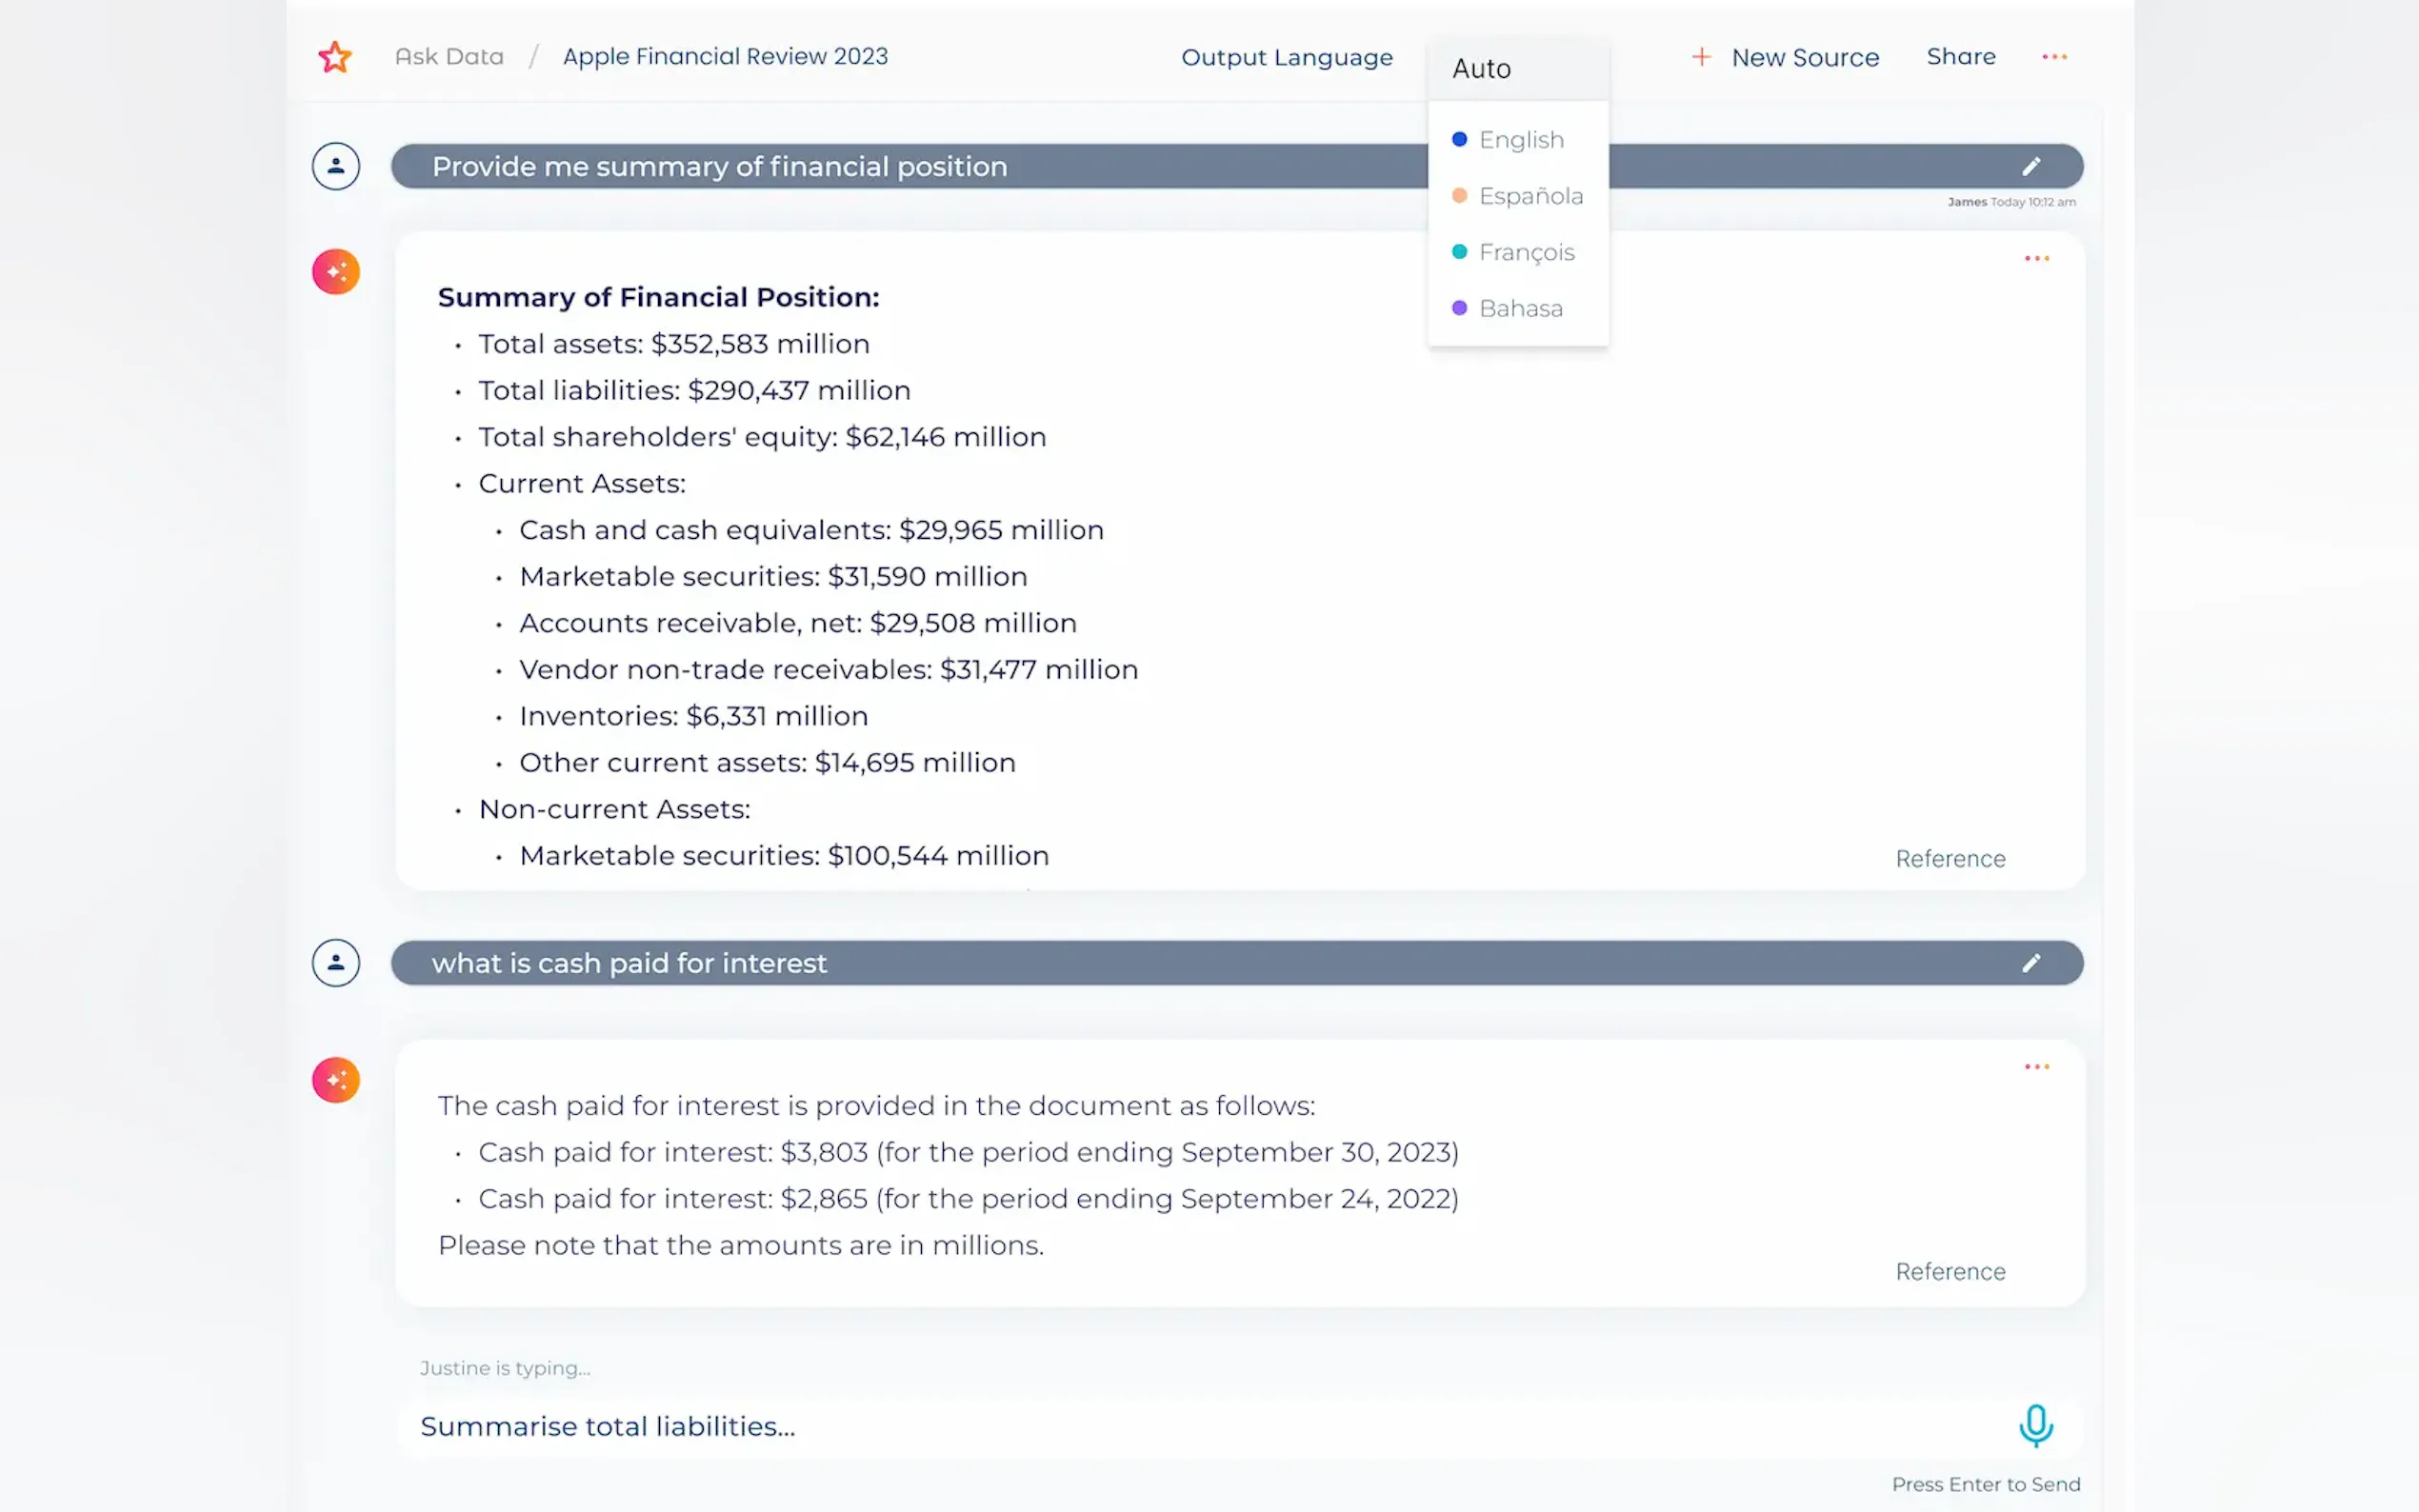Open the header three-dot more menu

tap(2054, 57)
